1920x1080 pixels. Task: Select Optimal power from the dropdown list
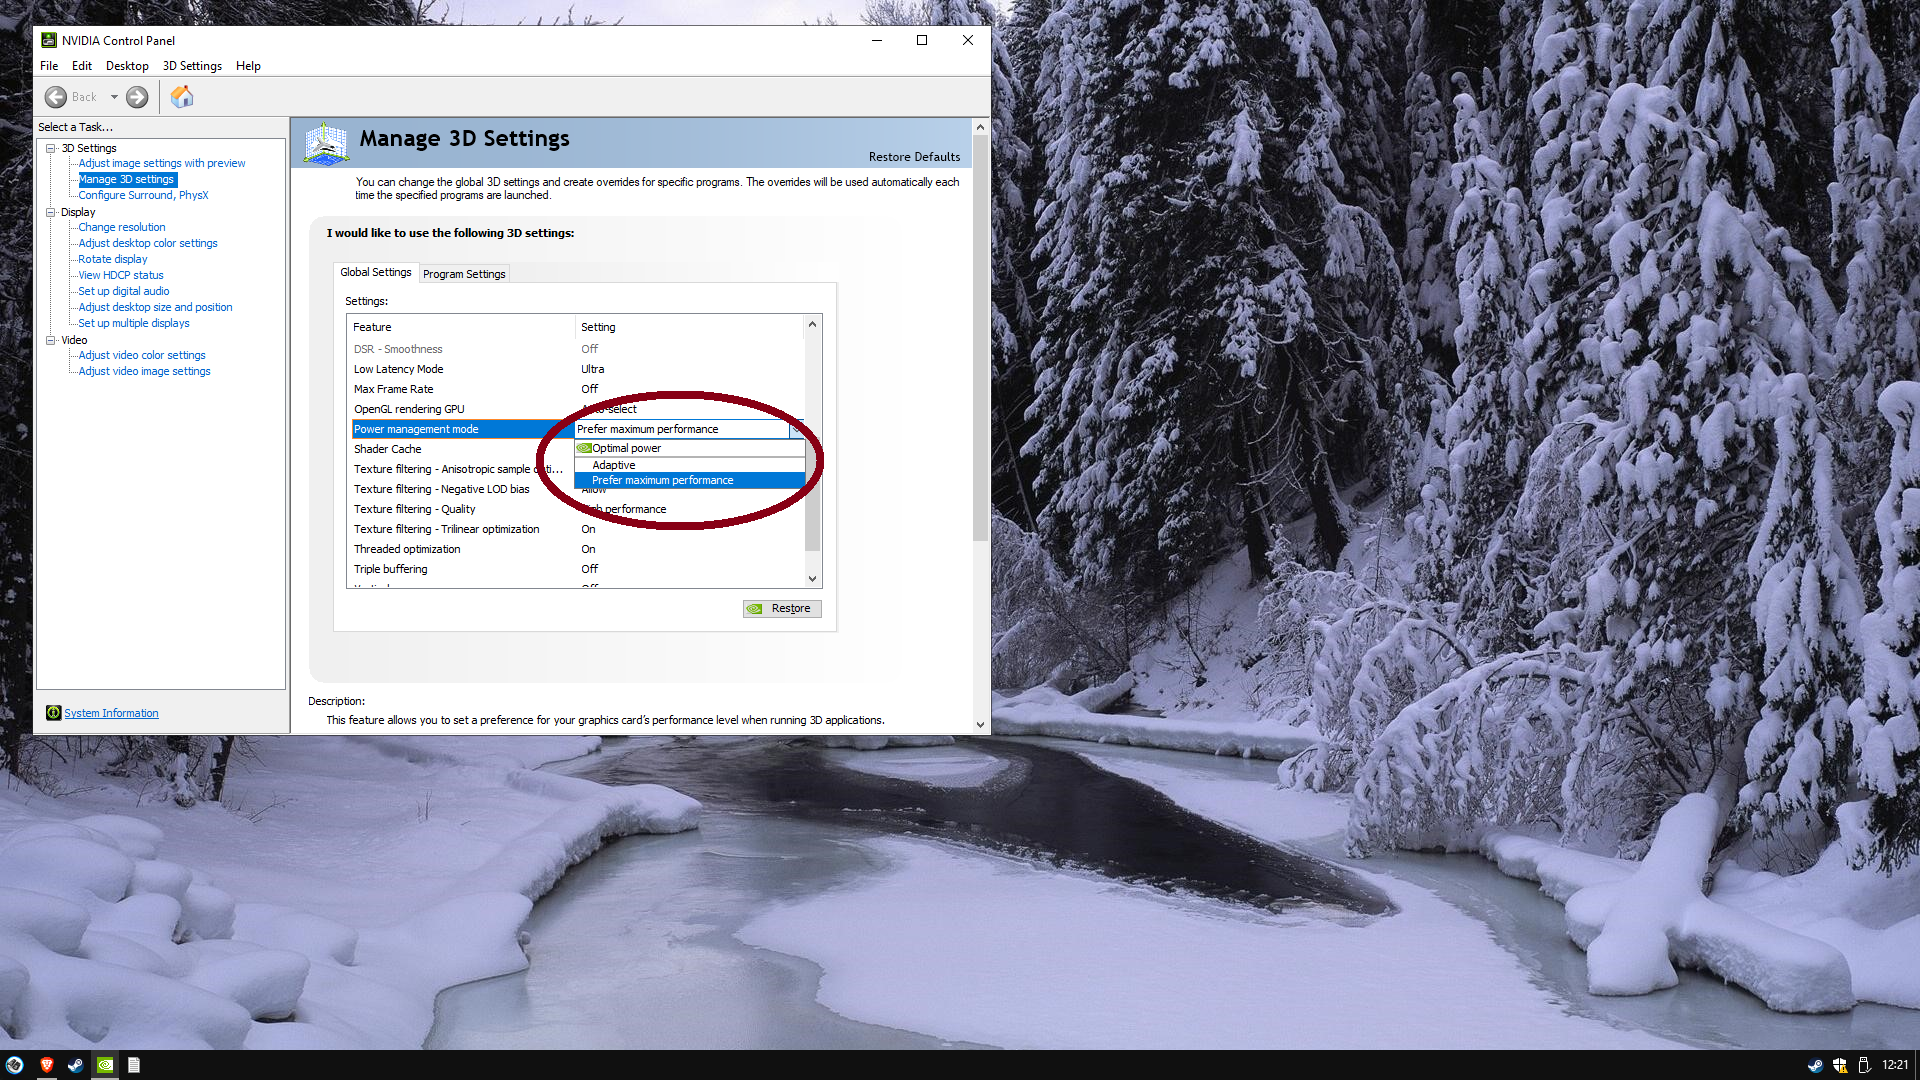tap(626, 448)
